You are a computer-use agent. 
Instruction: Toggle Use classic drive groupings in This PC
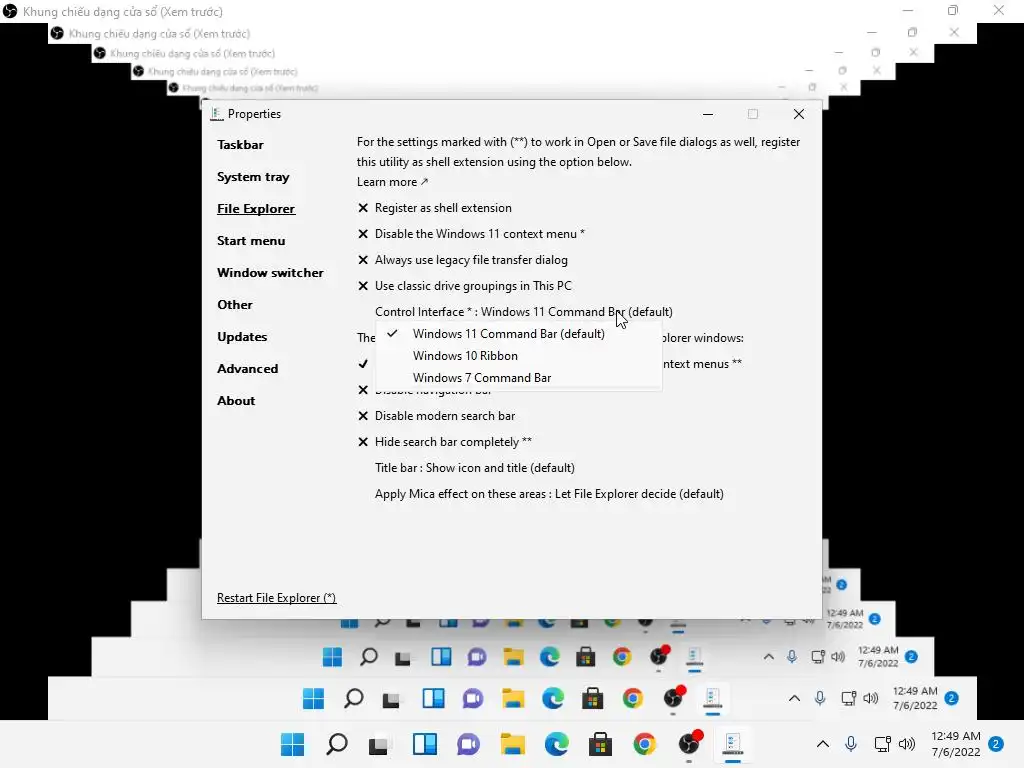pos(464,286)
